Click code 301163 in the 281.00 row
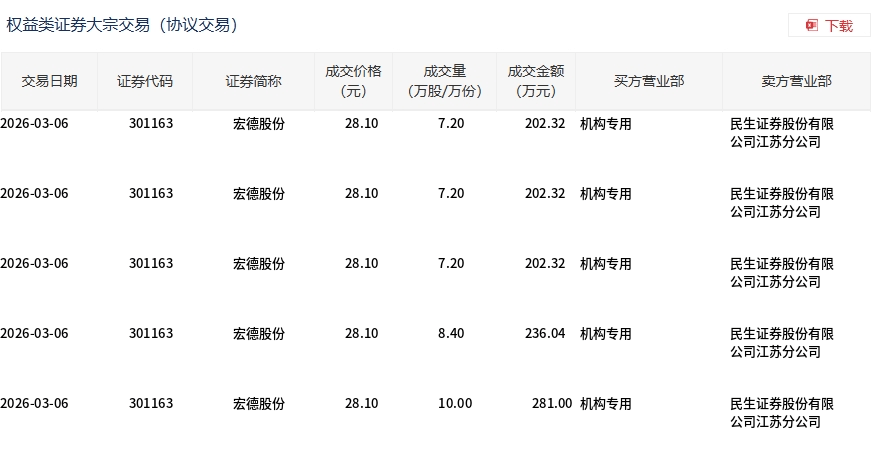This screenshot has height=462, width=872. [x=151, y=404]
